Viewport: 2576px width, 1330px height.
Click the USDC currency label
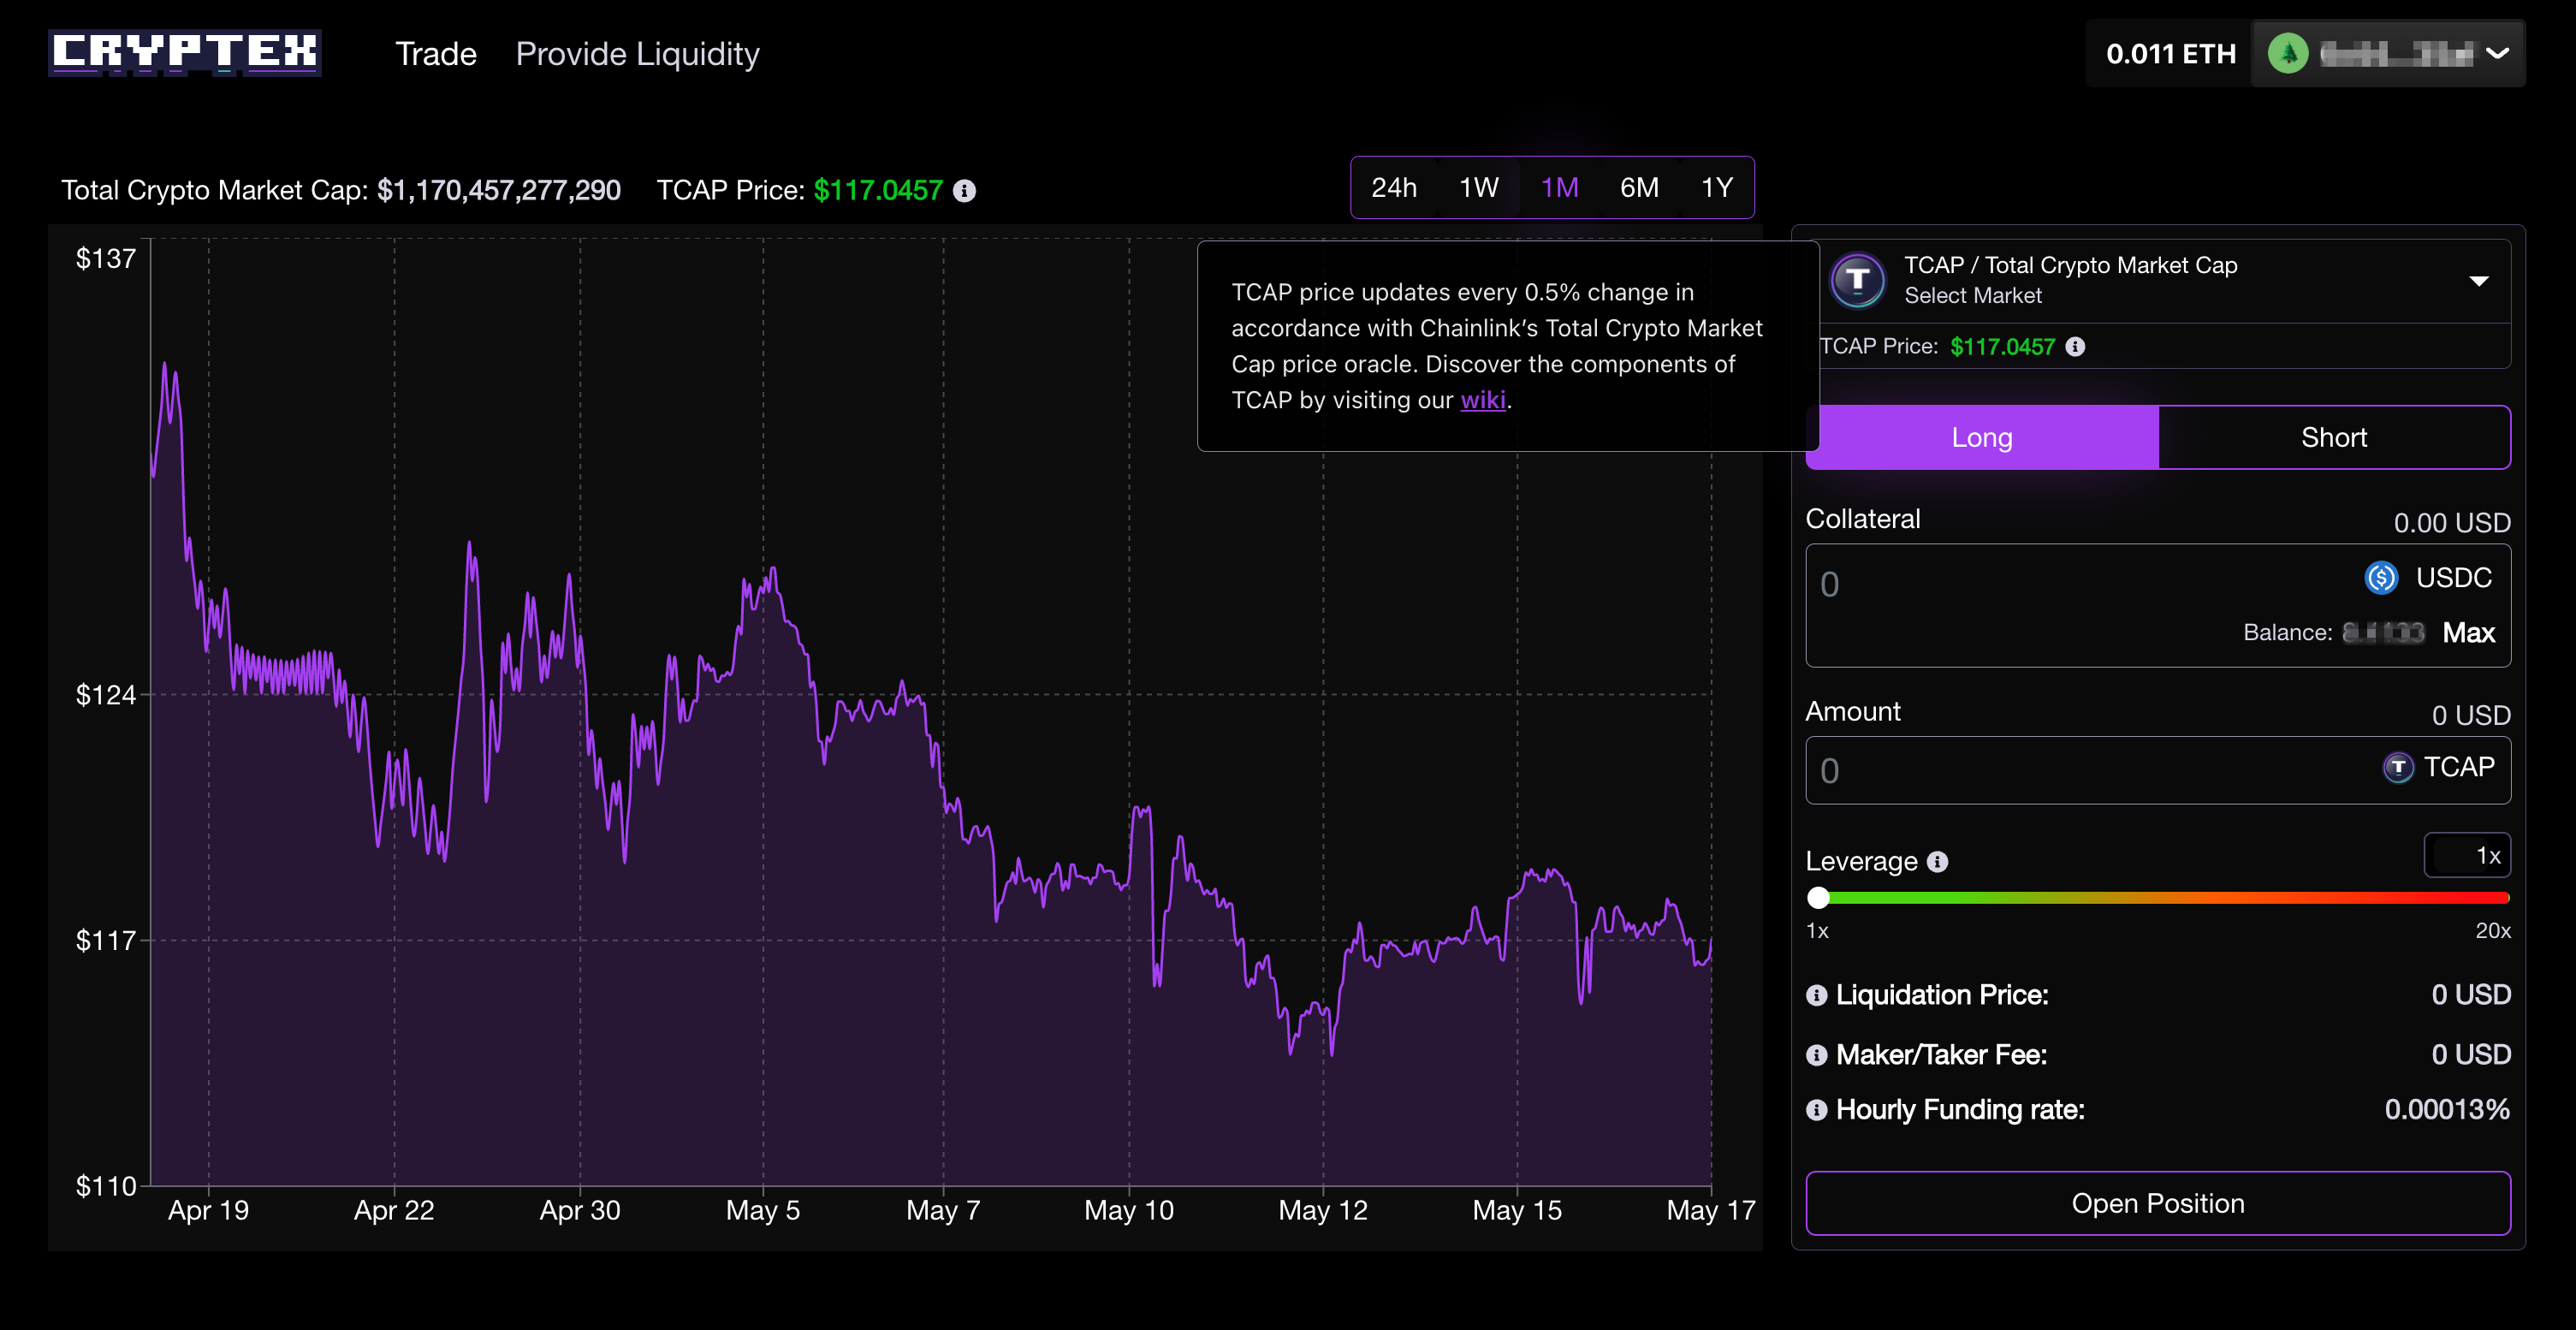(x=2454, y=577)
